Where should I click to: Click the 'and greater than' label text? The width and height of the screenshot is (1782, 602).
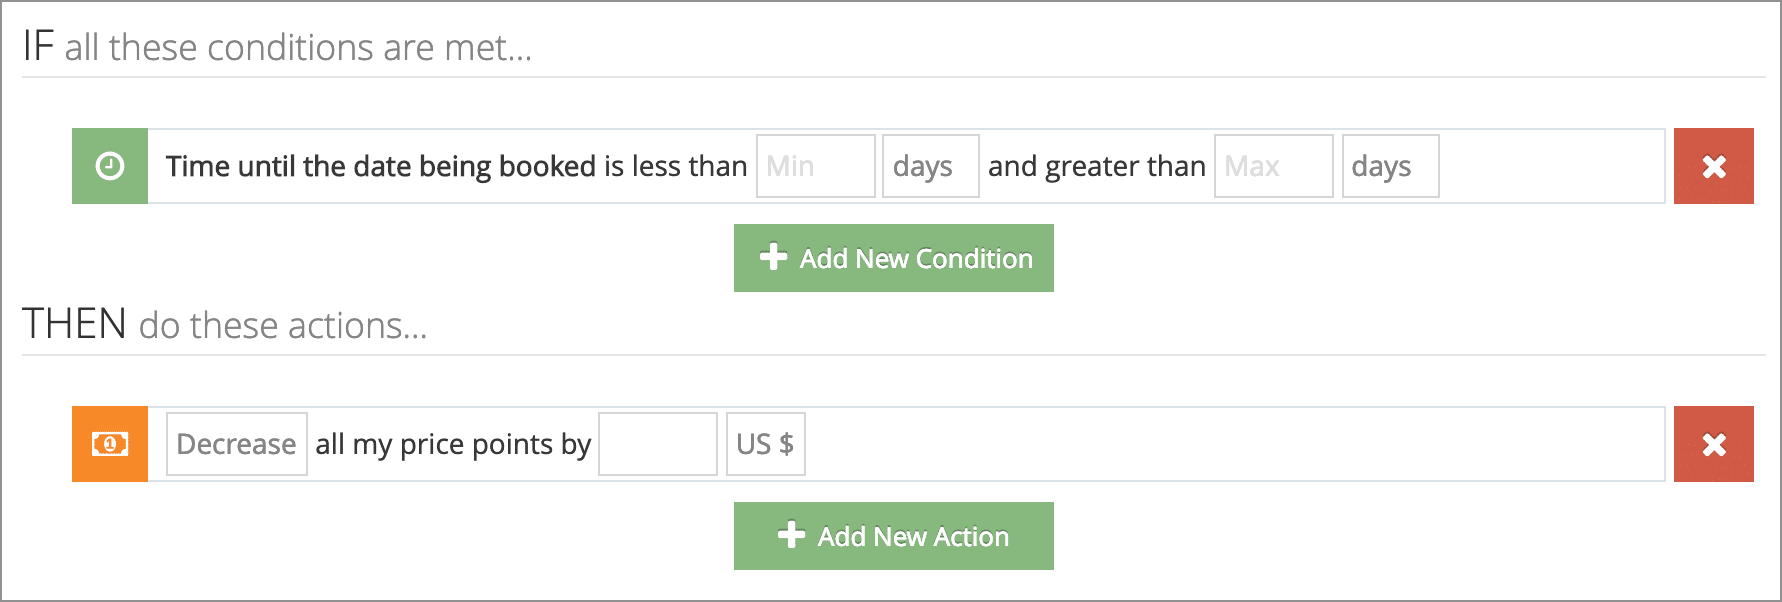point(1097,166)
